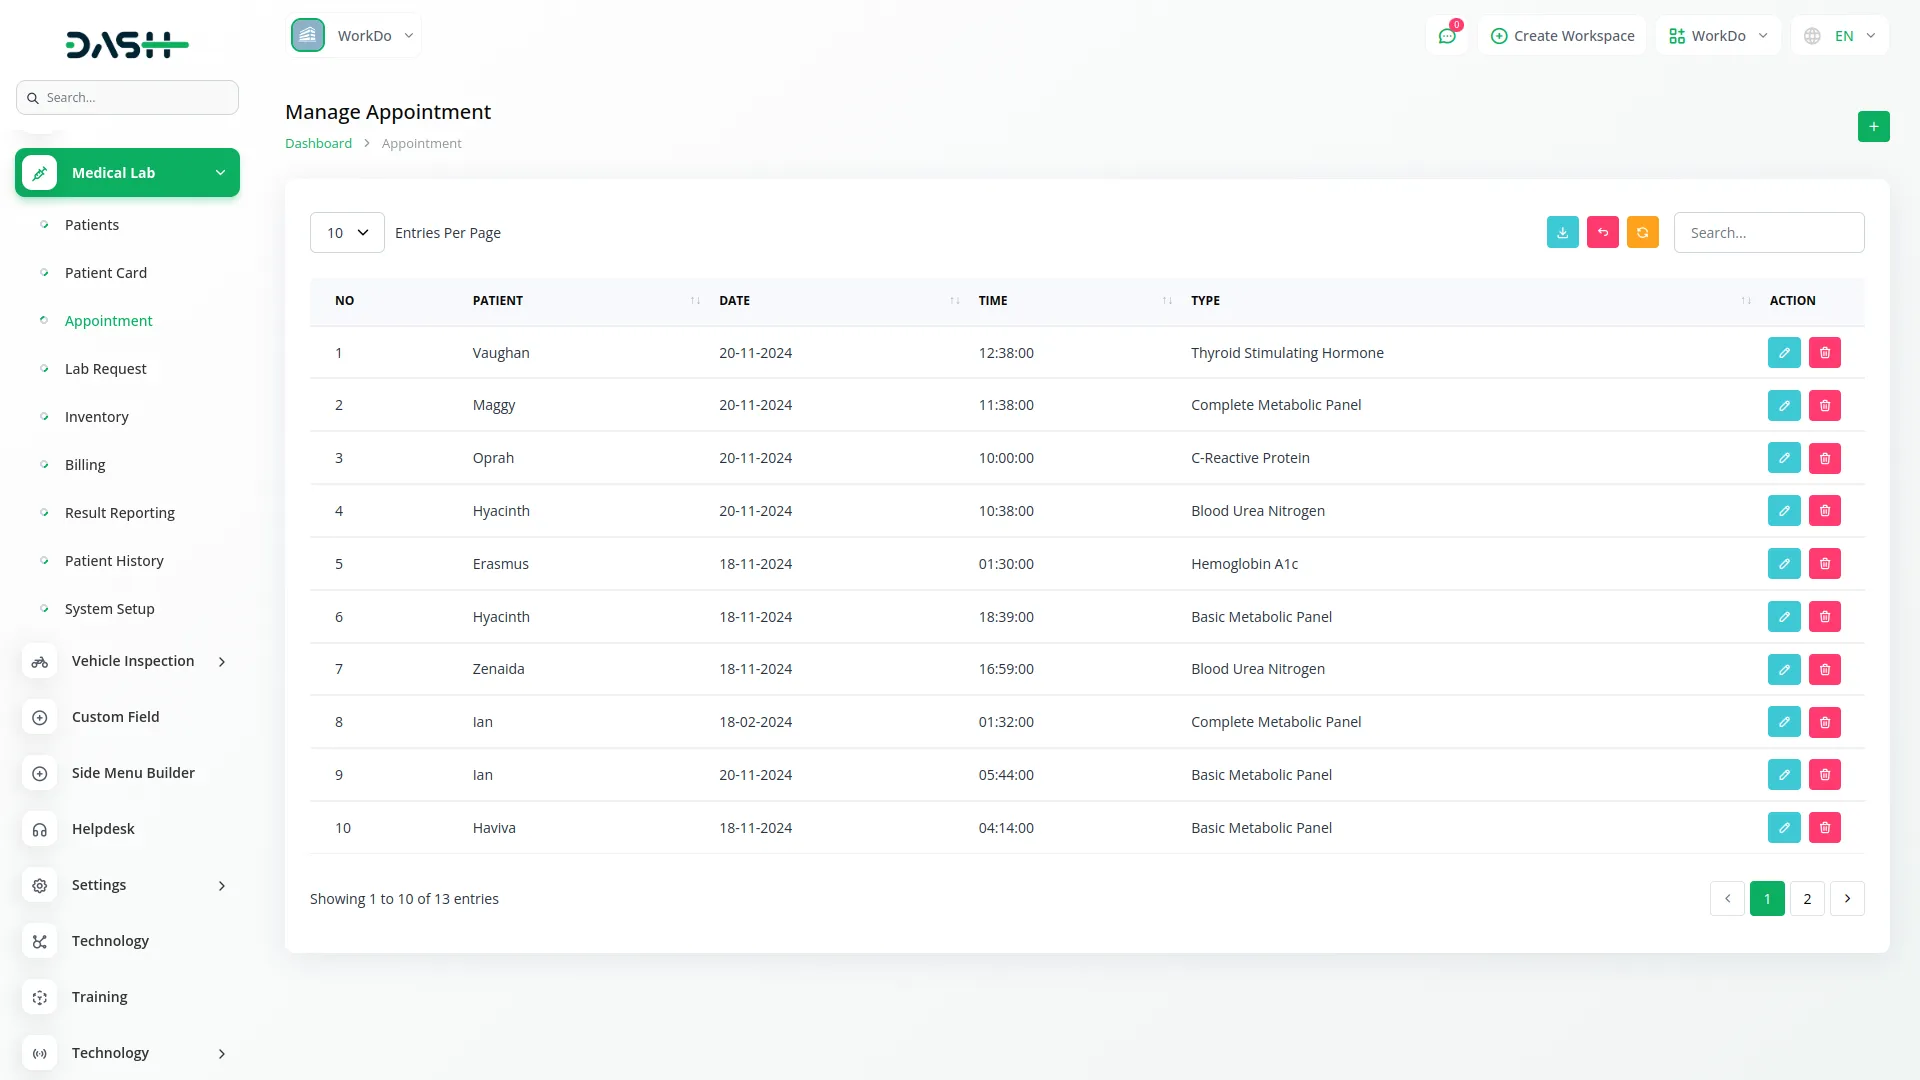Viewport: 1920px width, 1080px height.
Task: Delete Oprah's appointment using the trash icon
Action: 1824,458
